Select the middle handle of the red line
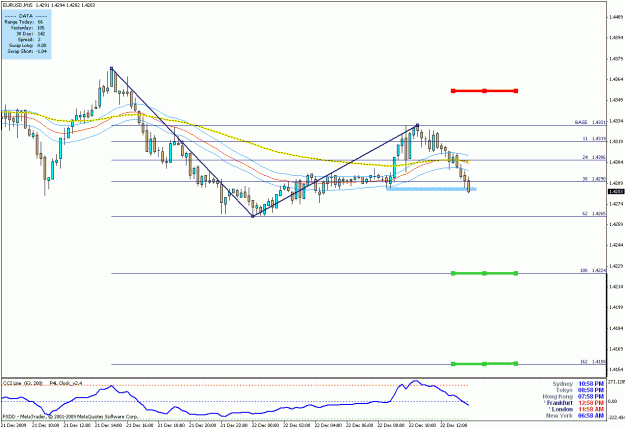 point(484,91)
